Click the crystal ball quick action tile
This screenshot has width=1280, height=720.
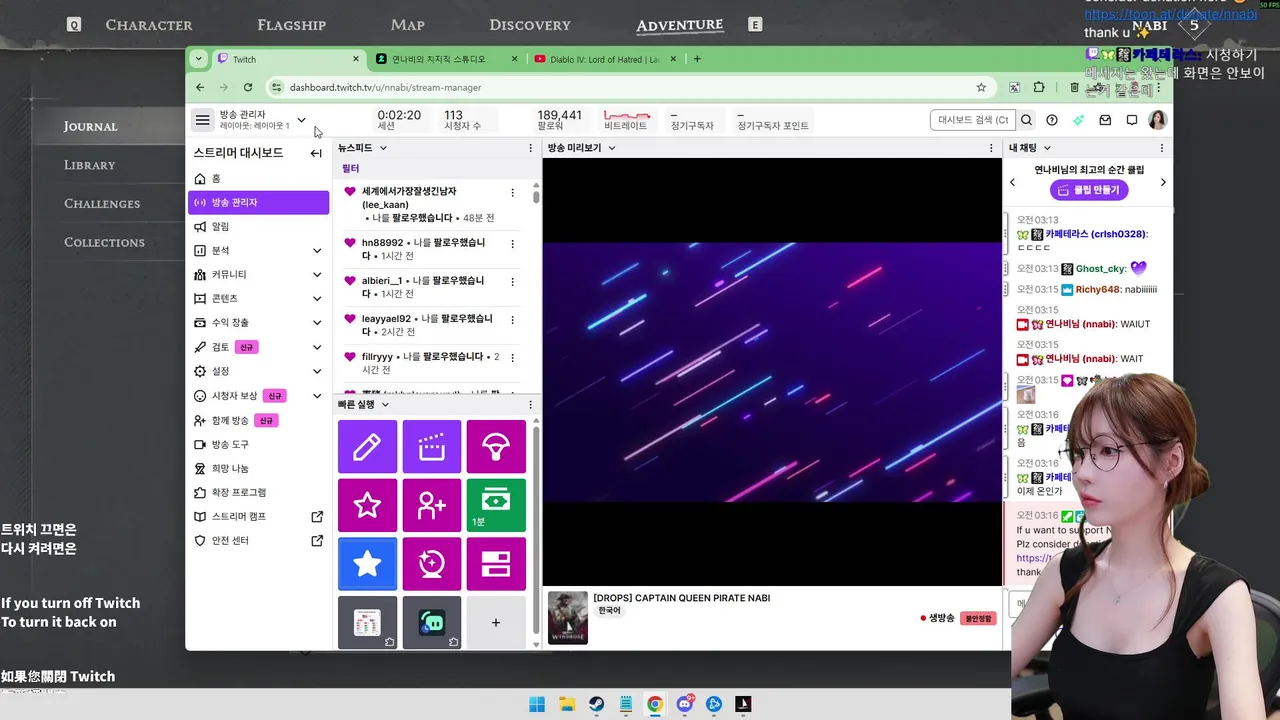coord(432,564)
